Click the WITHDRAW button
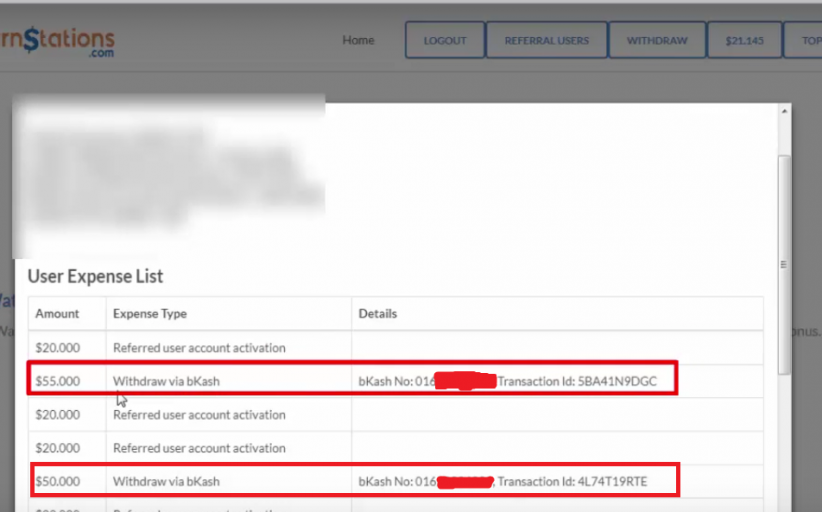The width and height of the screenshot is (822, 512). coord(657,41)
